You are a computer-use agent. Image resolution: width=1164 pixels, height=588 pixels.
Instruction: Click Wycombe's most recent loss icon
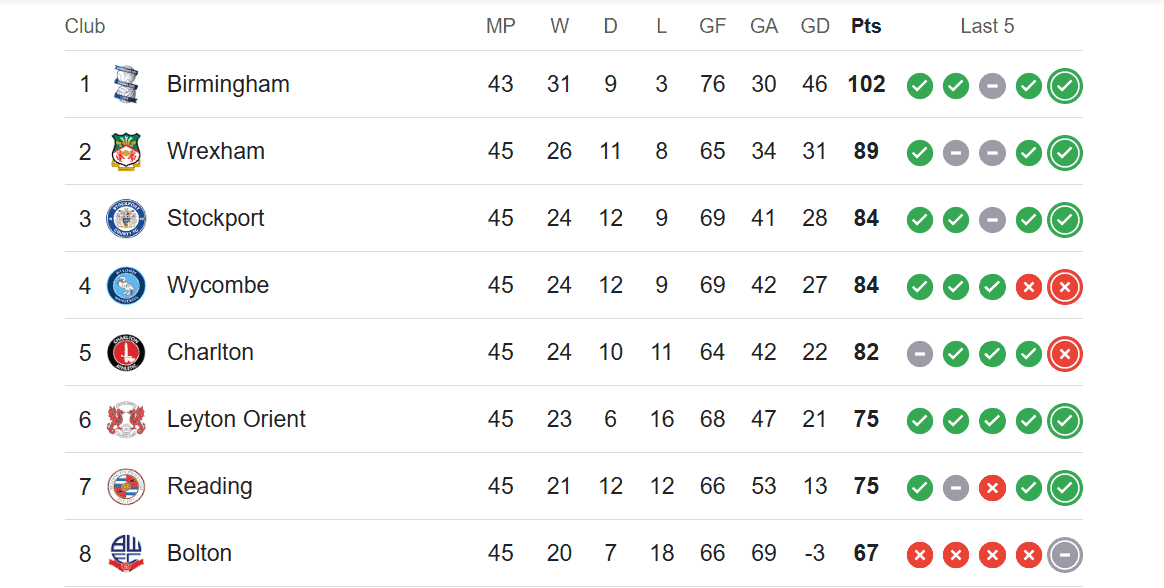click(1065, 287)
